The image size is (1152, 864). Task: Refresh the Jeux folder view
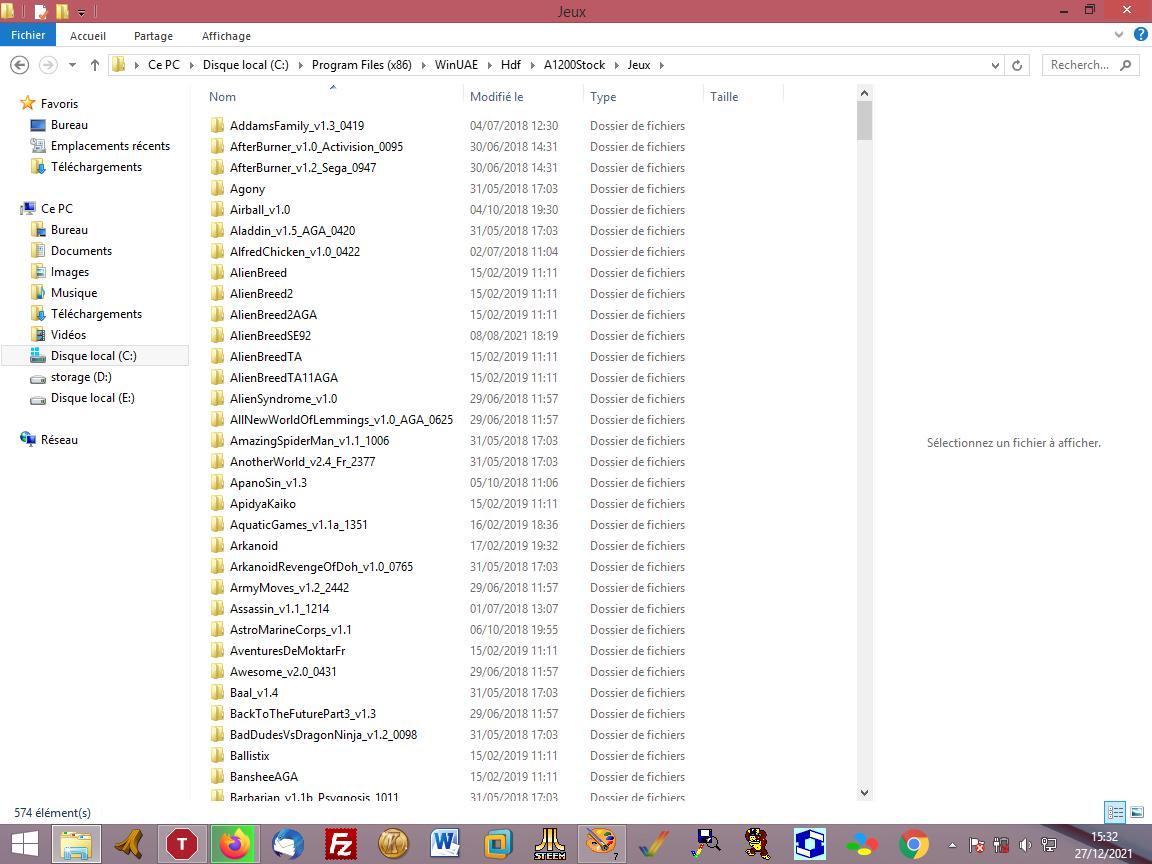[x=1017, y=65]
